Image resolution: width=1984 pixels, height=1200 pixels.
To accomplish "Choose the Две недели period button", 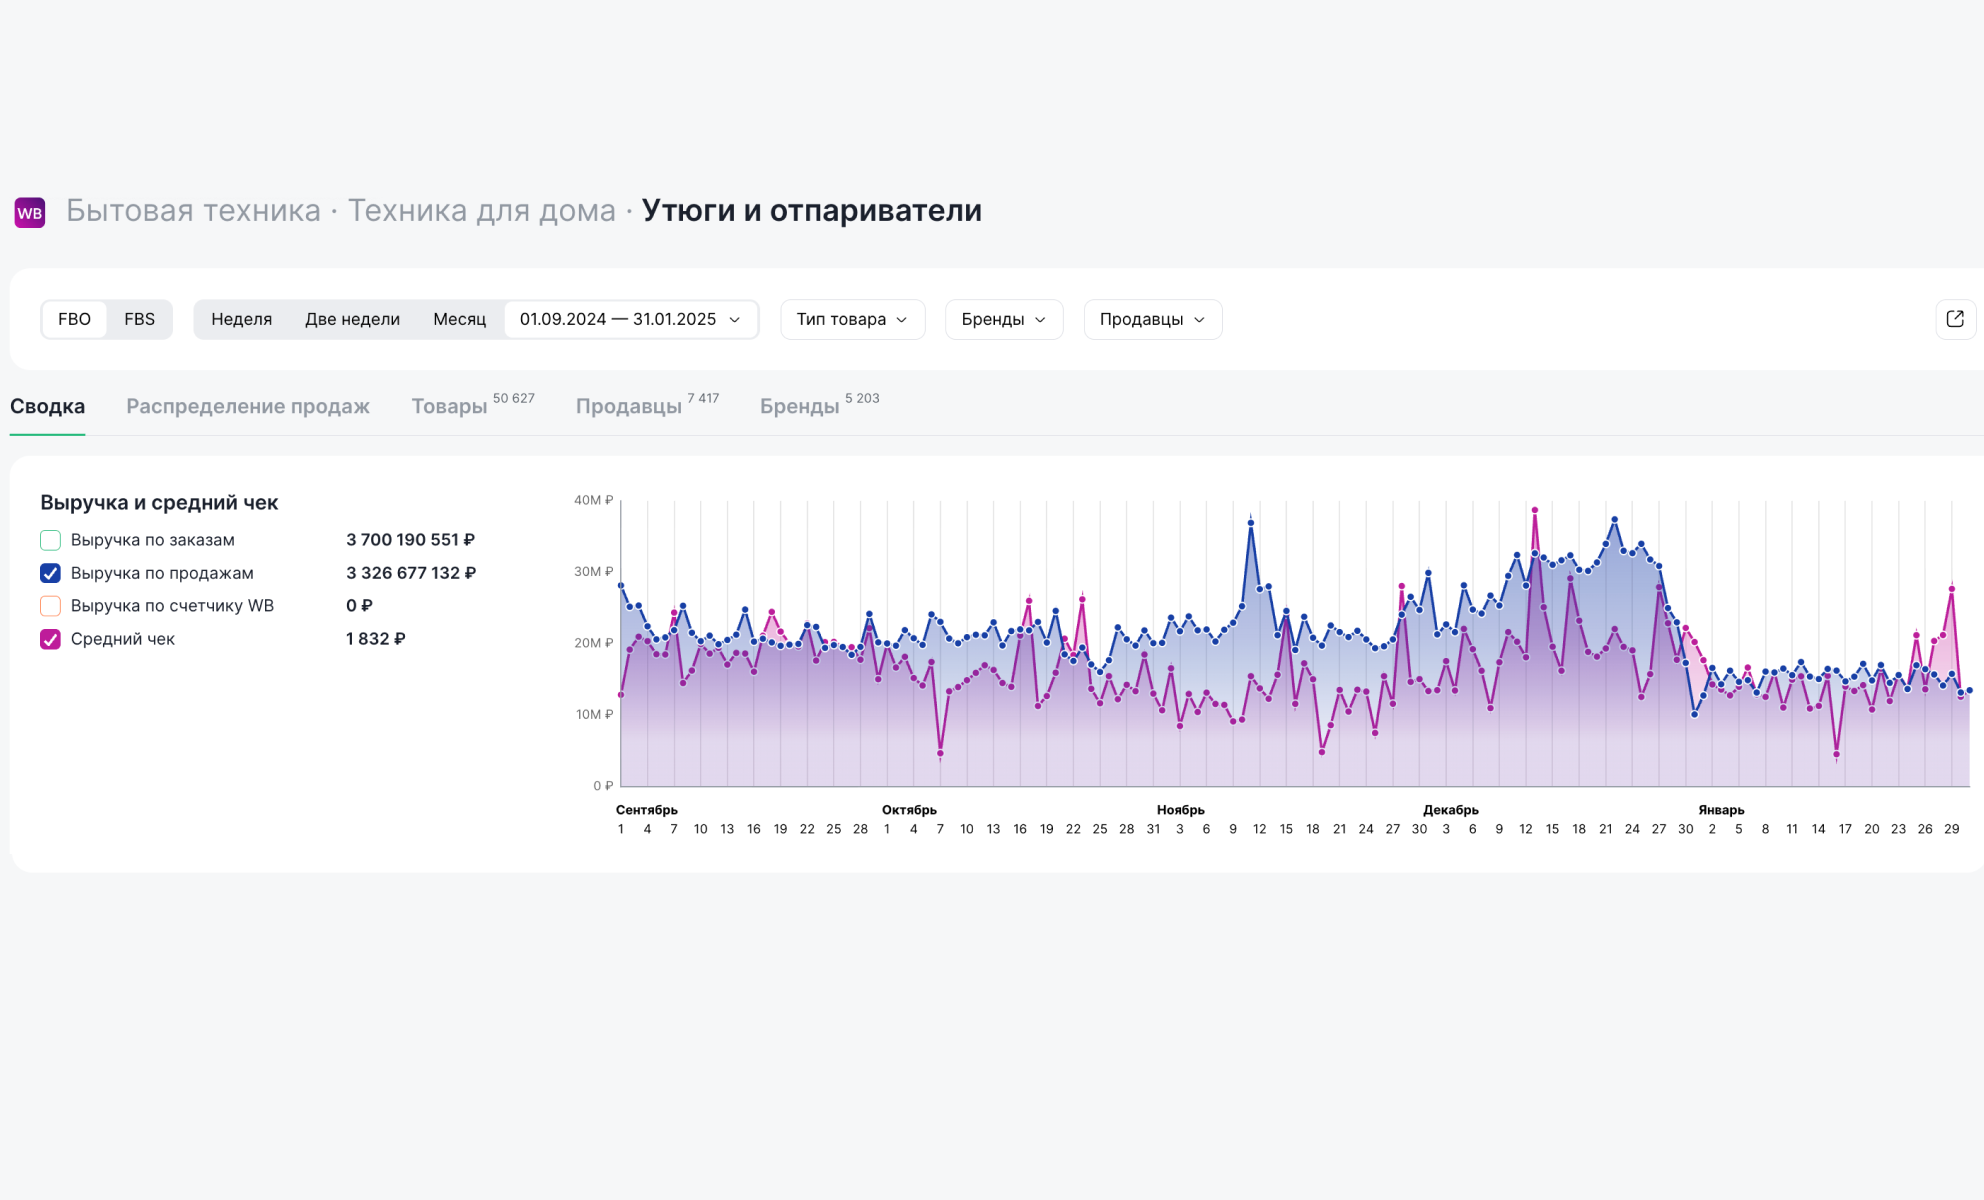I will pos(352,319).
